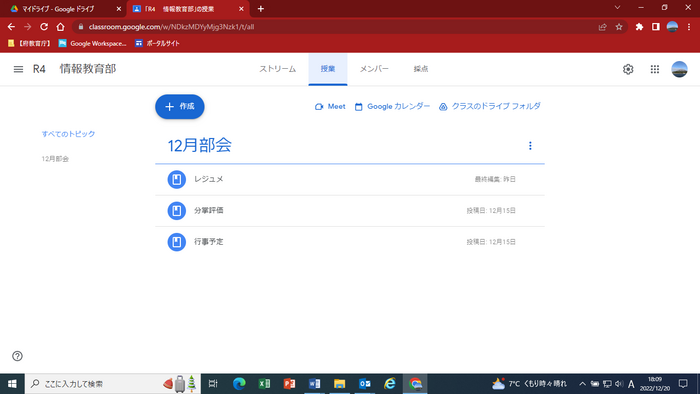700x394 pixels.
Task: Go back with browser back arrow
Action: (x=11, y=27)
